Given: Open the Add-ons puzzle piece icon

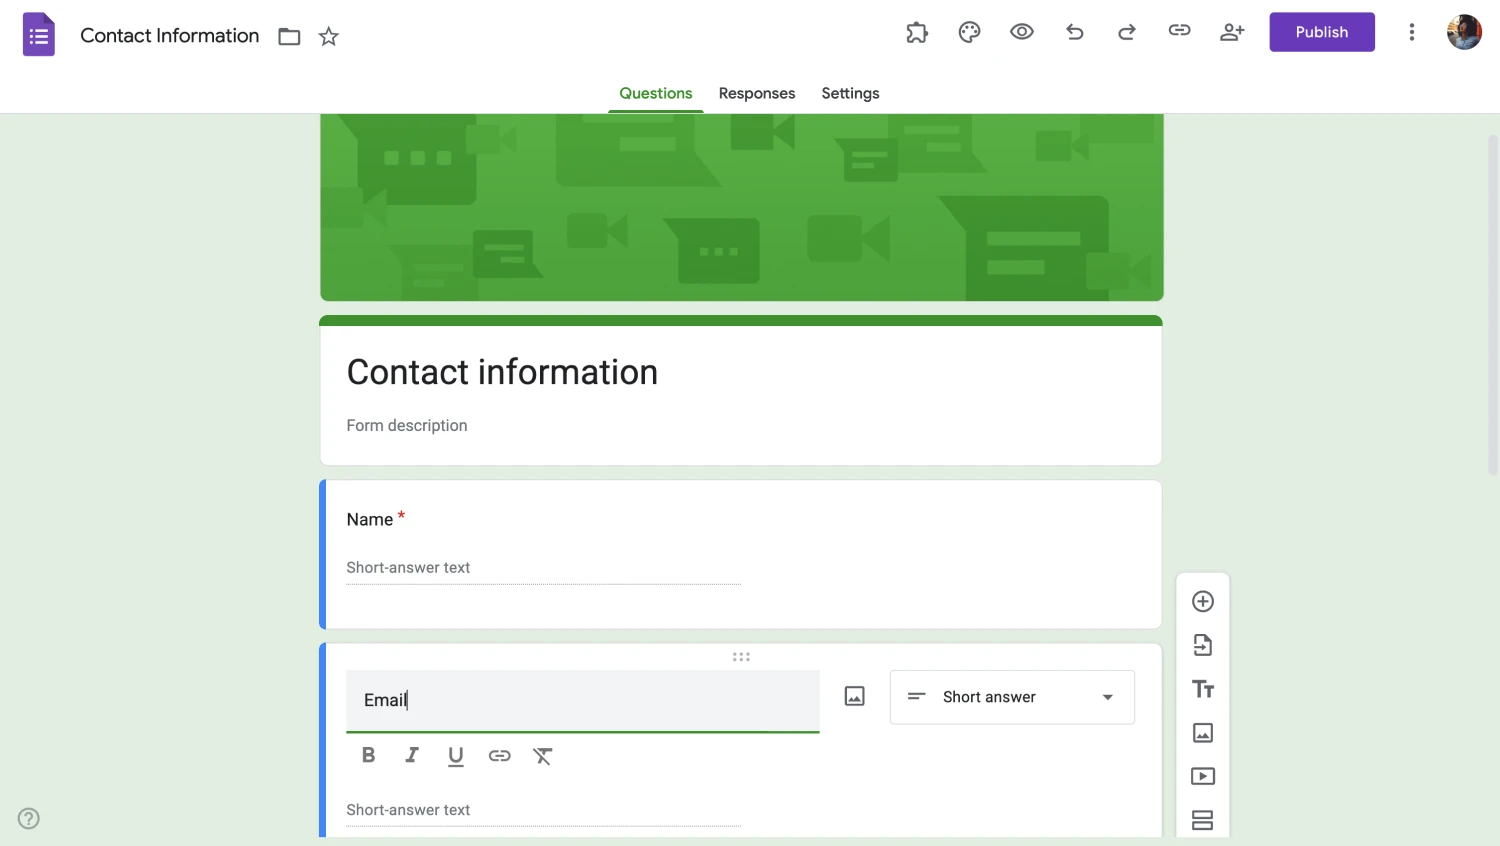Looking at the screenshot, I should 917,31.
